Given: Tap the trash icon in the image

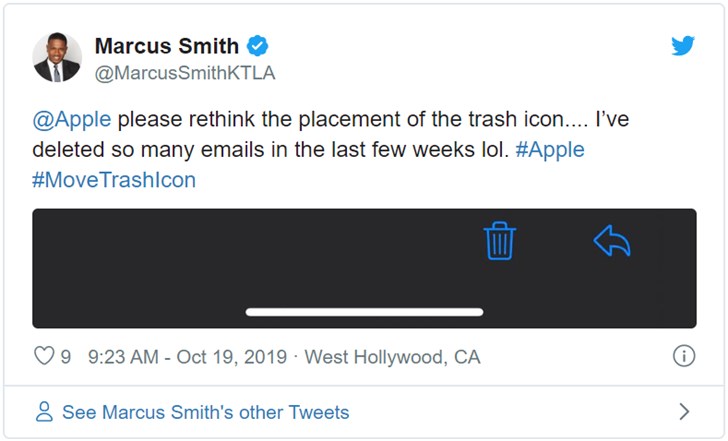Looking at the screenshot, I should pyautogui.click(x=499, y=241).
